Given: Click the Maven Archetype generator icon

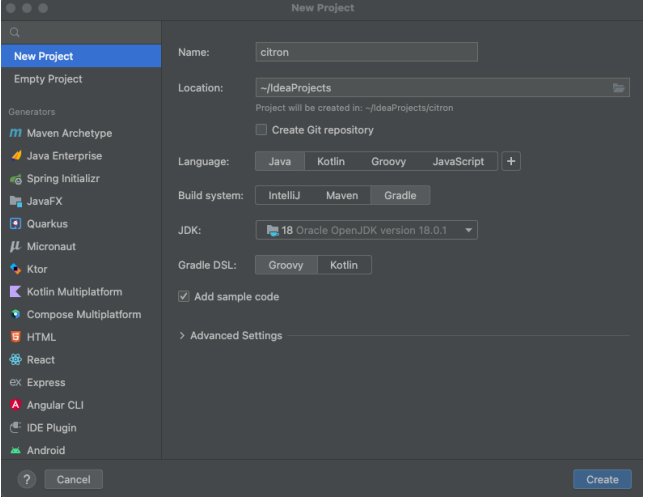Looking at the screenshot, I should (x=15, y=133).
